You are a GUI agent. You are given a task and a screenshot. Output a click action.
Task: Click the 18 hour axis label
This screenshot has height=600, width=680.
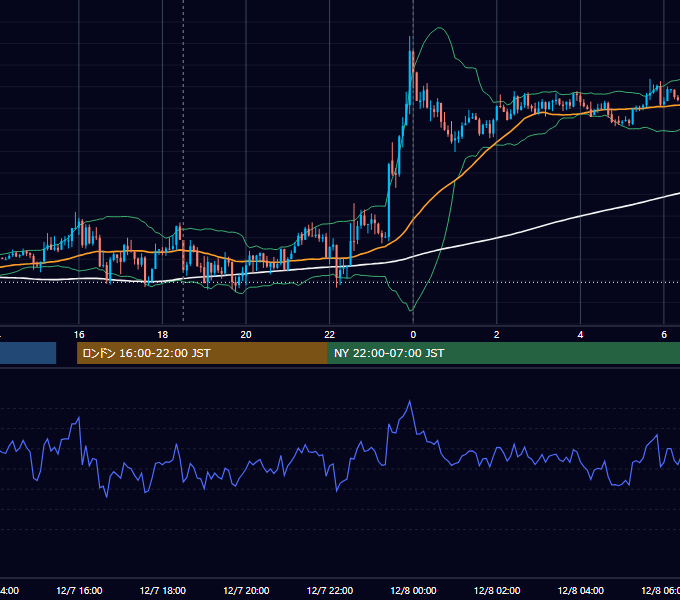coord(162,335)
